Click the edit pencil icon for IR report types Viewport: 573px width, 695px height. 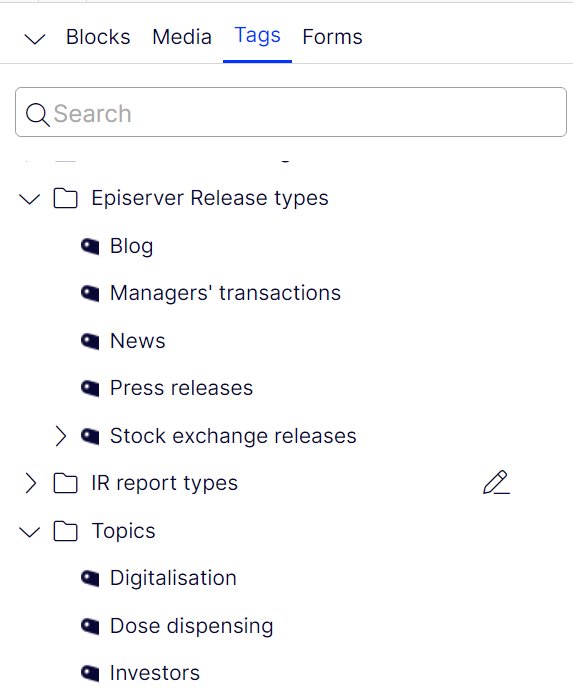(x=496, y=482)
